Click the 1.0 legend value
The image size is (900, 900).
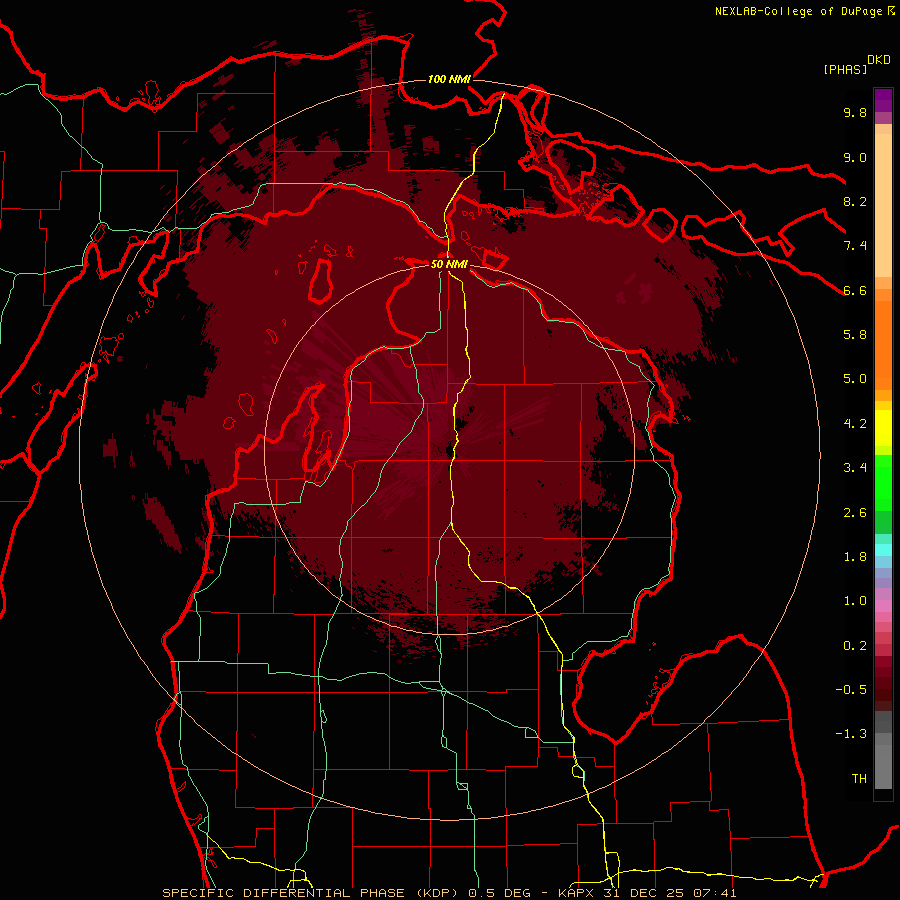pos(855,600)
